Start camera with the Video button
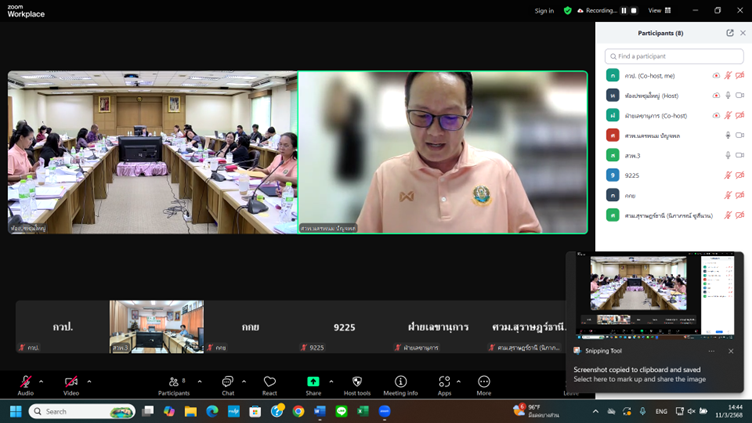The width and height of the screenshot is (752, 423). (x=71, y=385)
